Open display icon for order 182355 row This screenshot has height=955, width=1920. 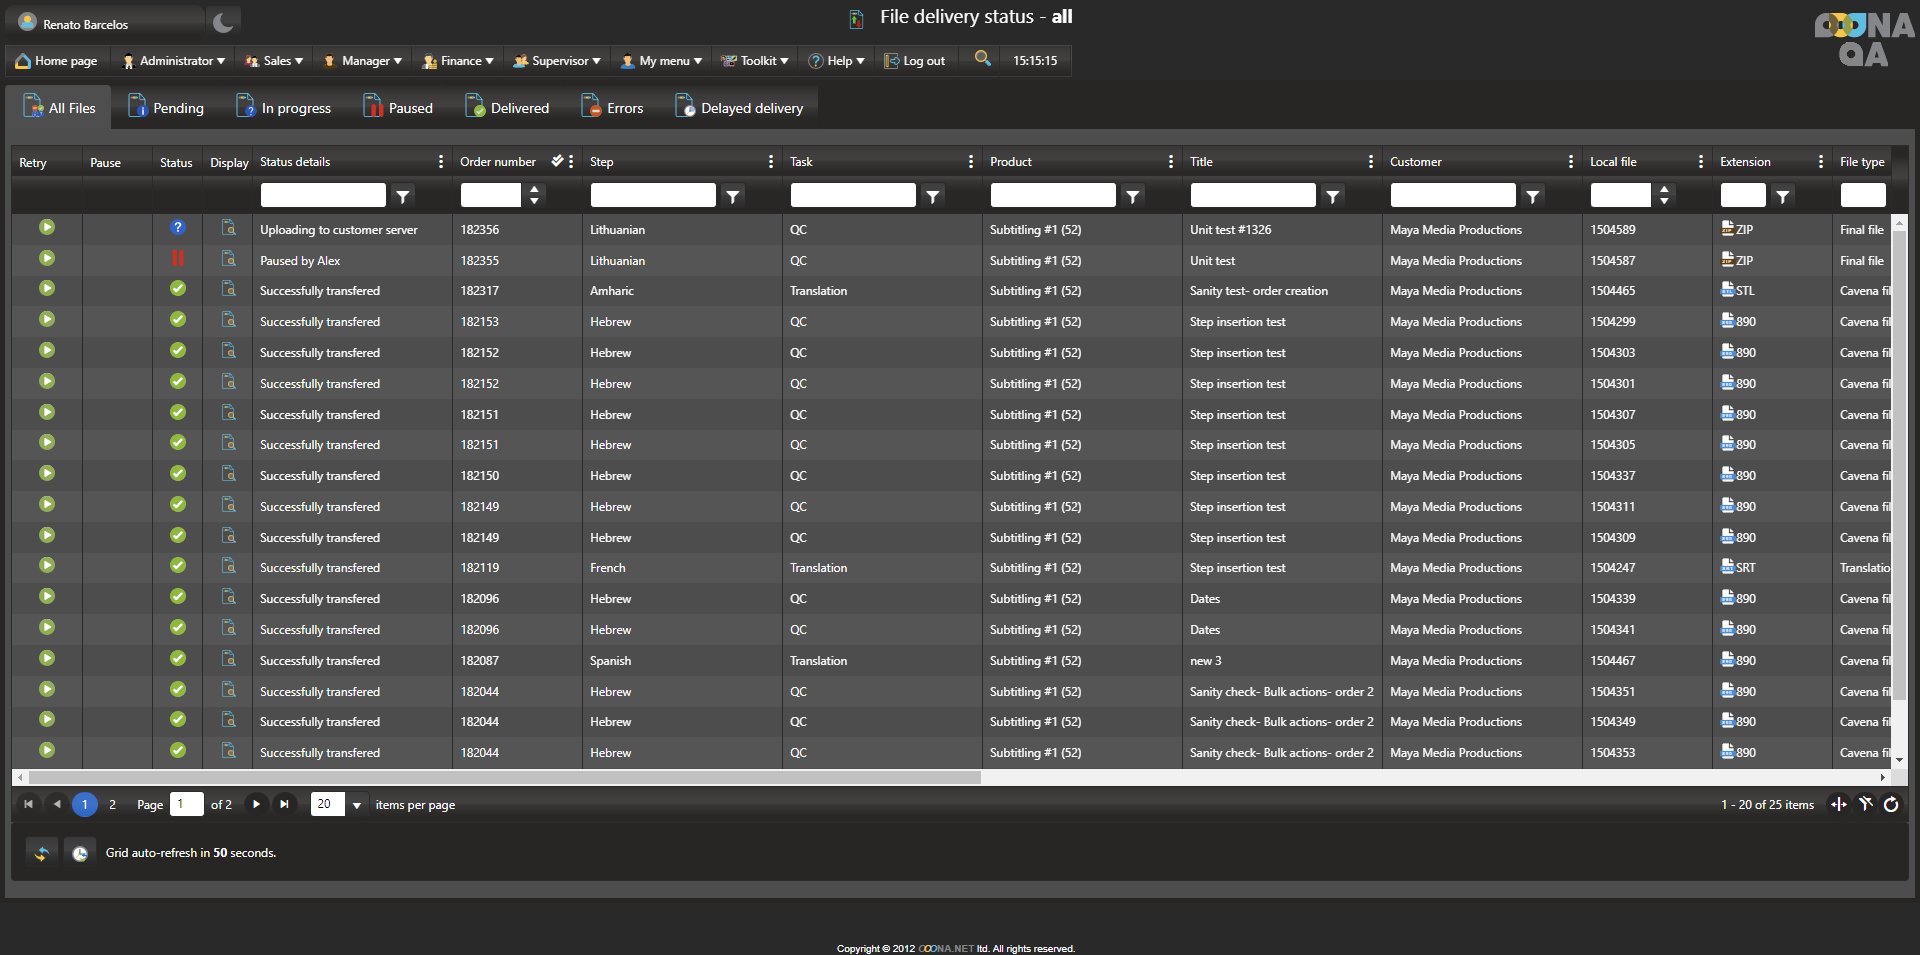(x=229, y=259)
